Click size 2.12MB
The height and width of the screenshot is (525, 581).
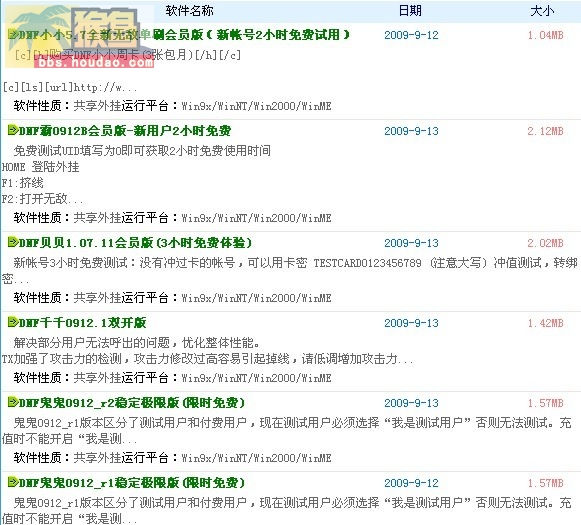point(545,131)
